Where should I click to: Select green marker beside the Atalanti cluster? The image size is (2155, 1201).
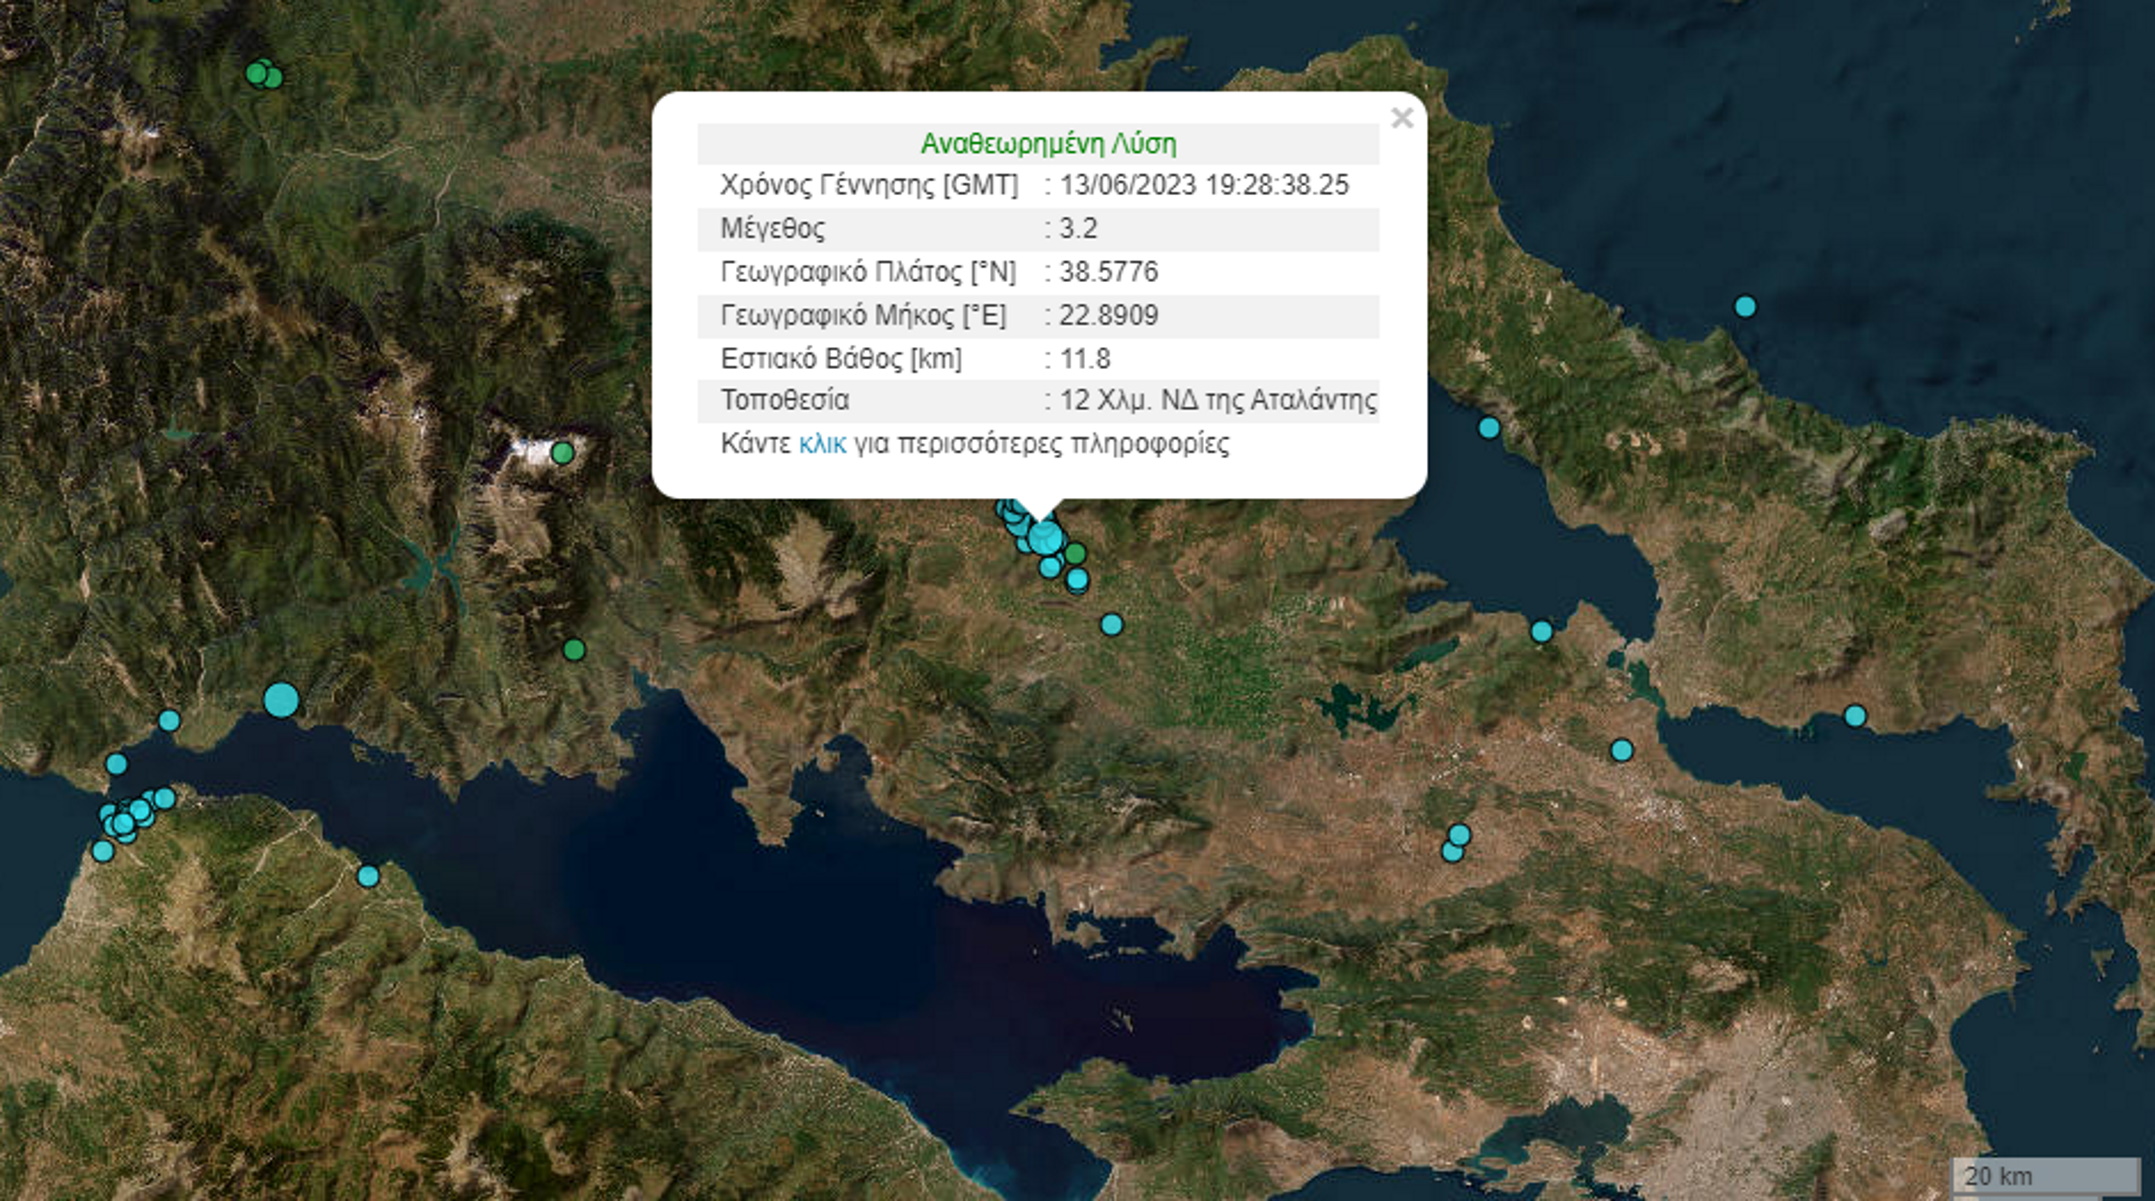coord(1075,553)
